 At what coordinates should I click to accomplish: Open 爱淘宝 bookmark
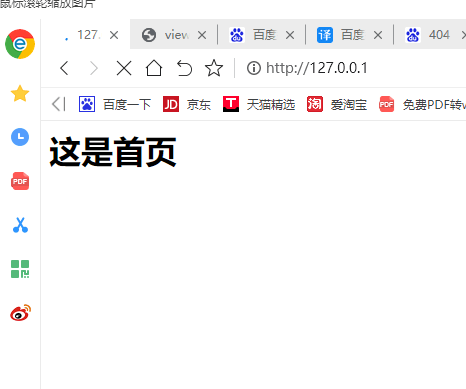coord(337,104)
